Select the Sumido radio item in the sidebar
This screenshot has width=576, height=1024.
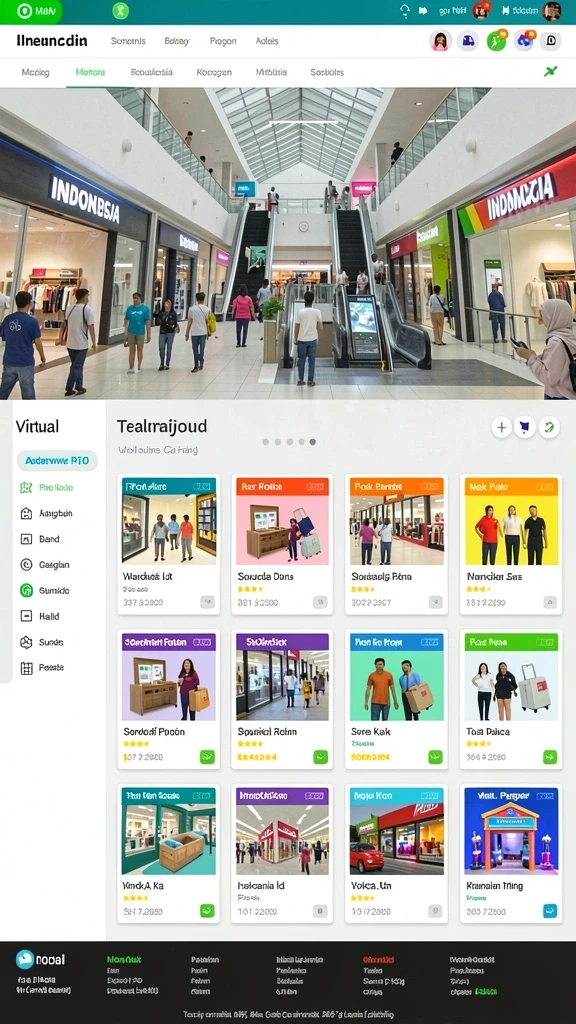click(27, 590)
